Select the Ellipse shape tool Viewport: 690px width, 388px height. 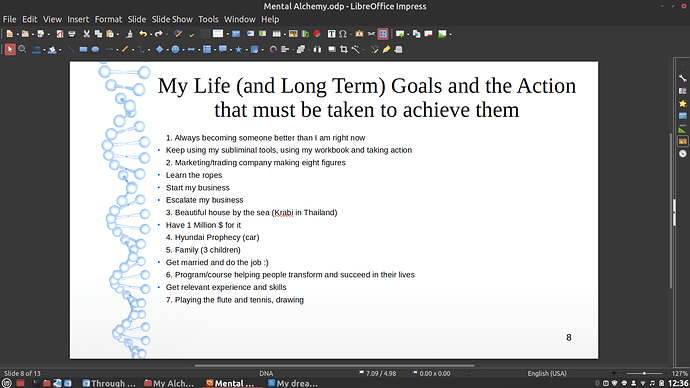coord(95,49)
